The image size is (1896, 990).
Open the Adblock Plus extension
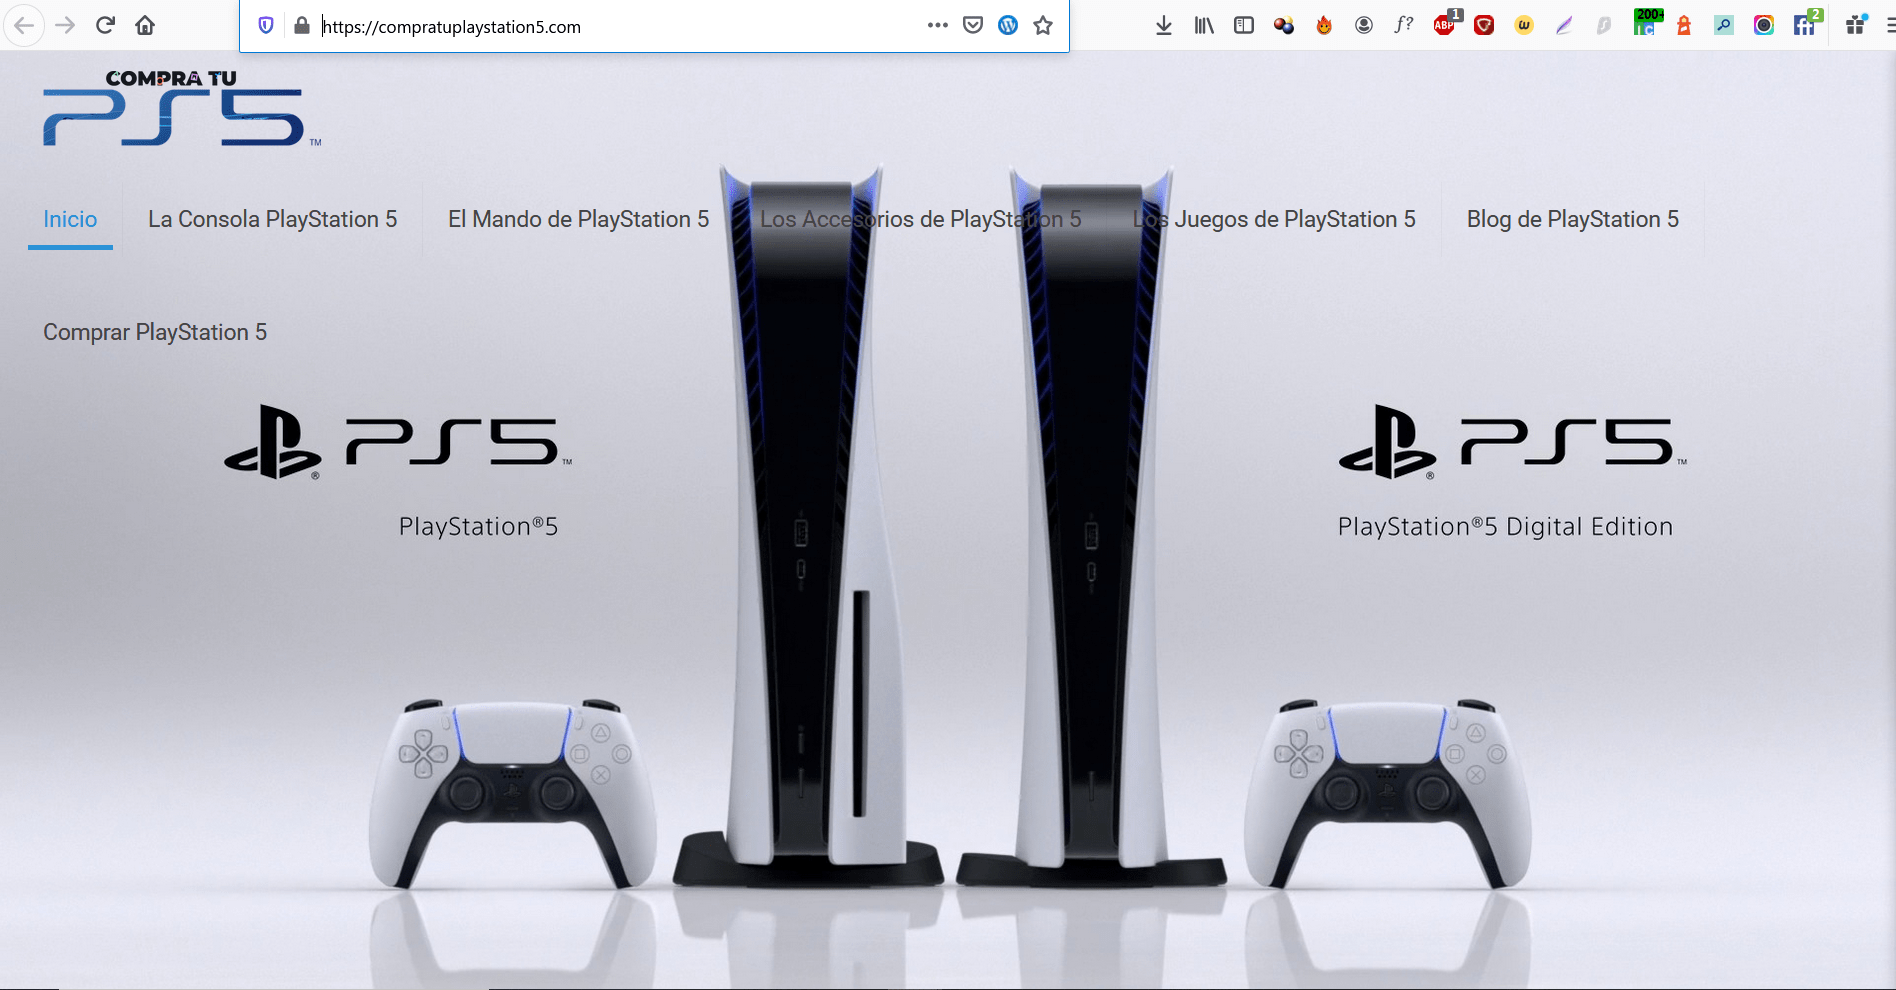click(1445, 23)
